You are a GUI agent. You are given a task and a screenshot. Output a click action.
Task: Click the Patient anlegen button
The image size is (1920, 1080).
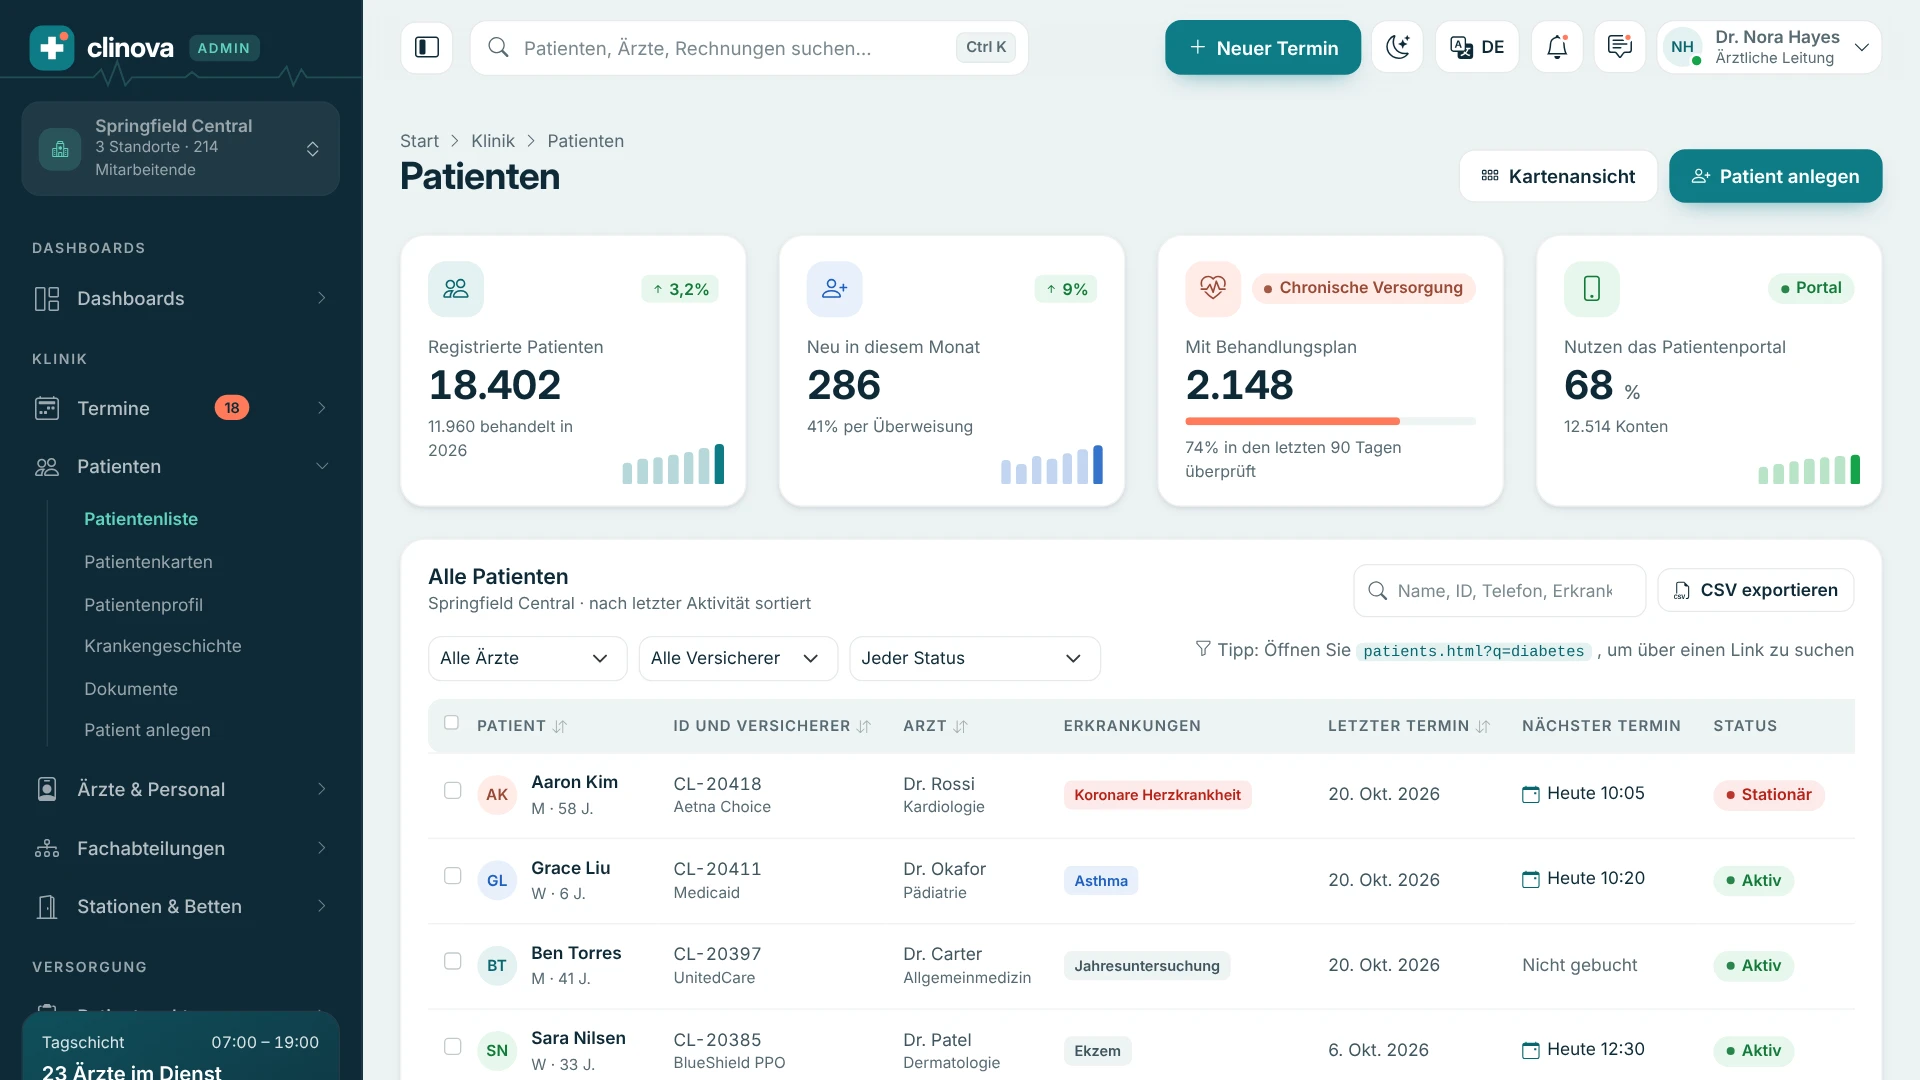pyautogui.click(x=1775, y=176)
